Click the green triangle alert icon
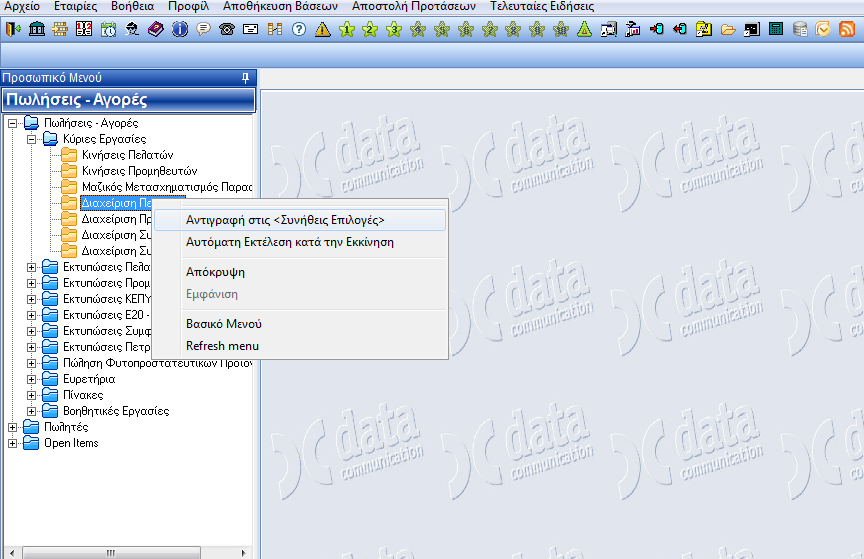Image resolution: width=864 pixels, height=559 pixels. (x=585, y=29)
